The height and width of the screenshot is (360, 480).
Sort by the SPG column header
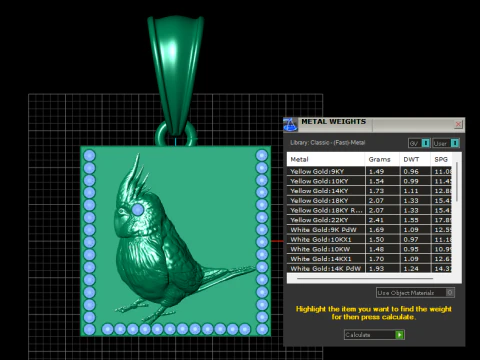click(x=441, y=159)
